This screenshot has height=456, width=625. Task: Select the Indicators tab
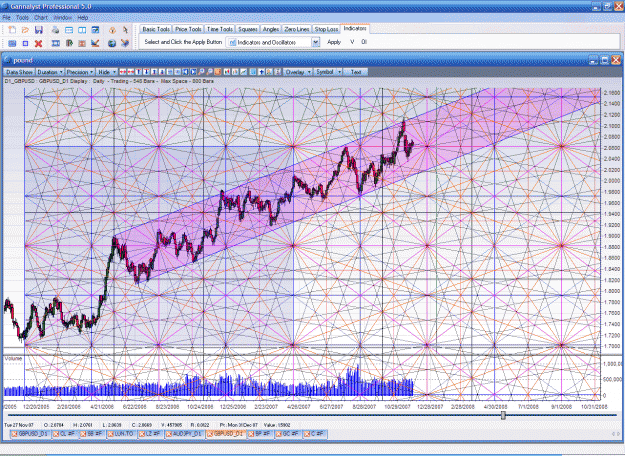pyautogui.click(x=355, y=28)
